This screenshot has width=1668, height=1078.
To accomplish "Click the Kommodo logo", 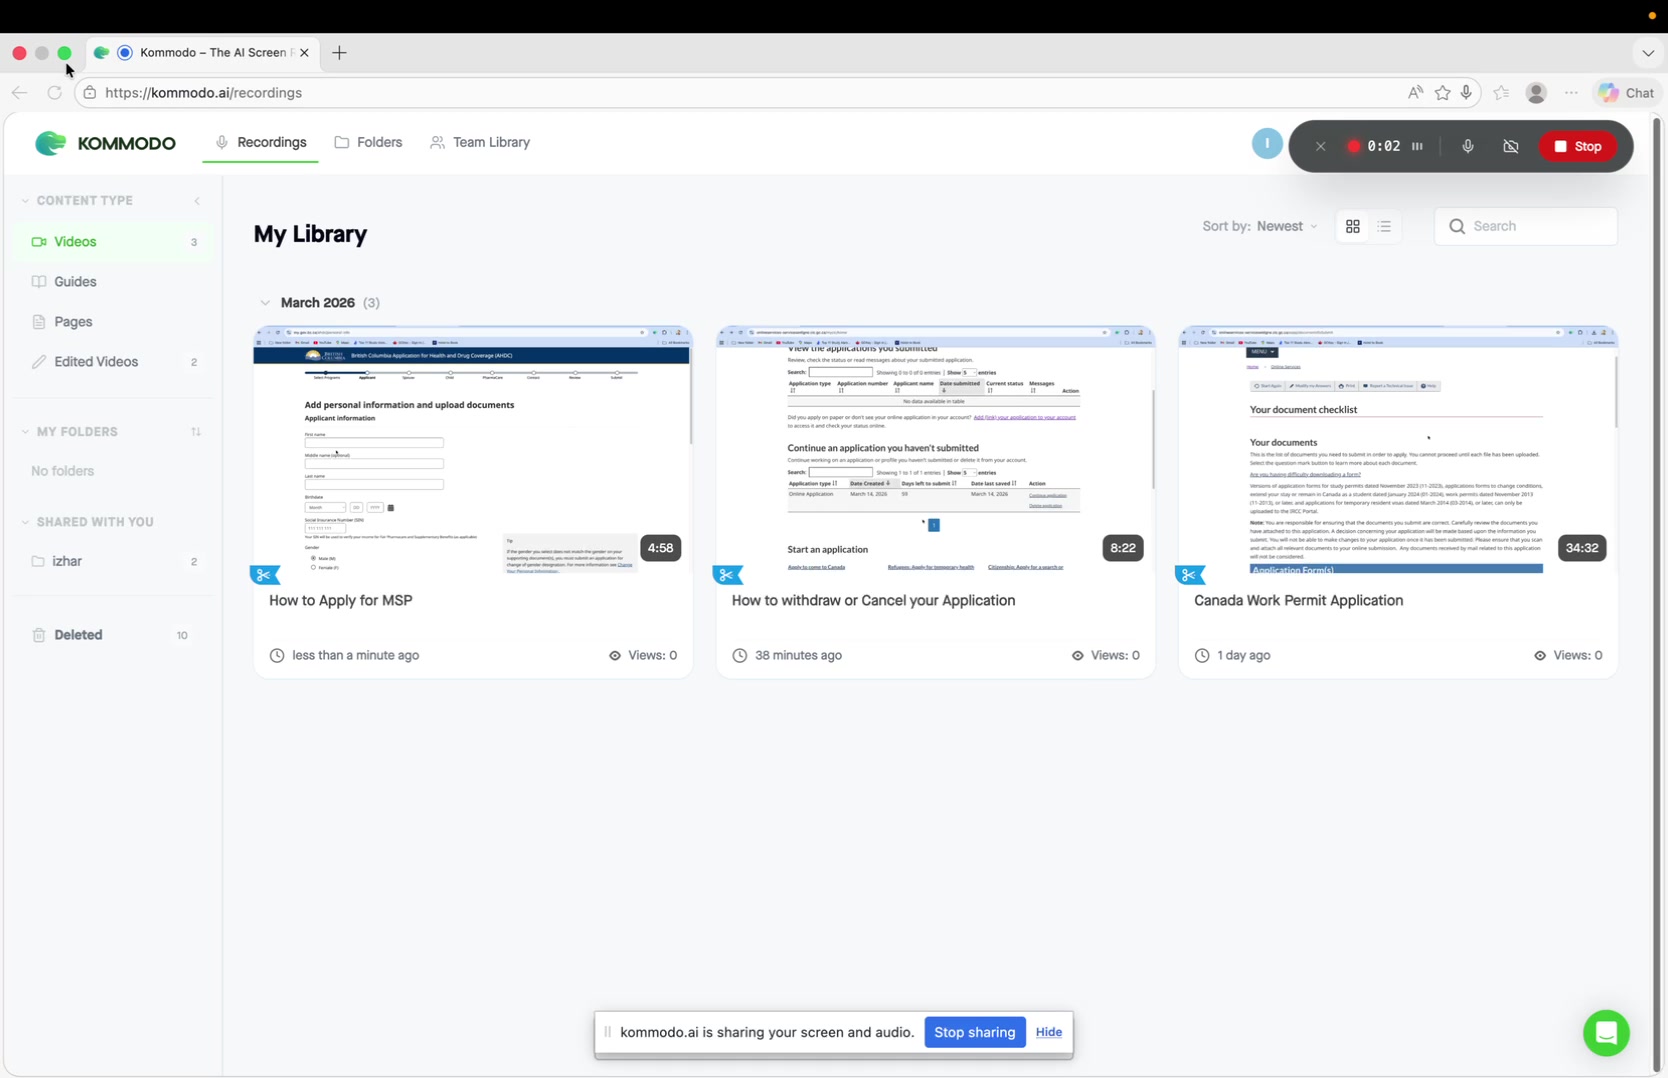I will tap(105, 143).
